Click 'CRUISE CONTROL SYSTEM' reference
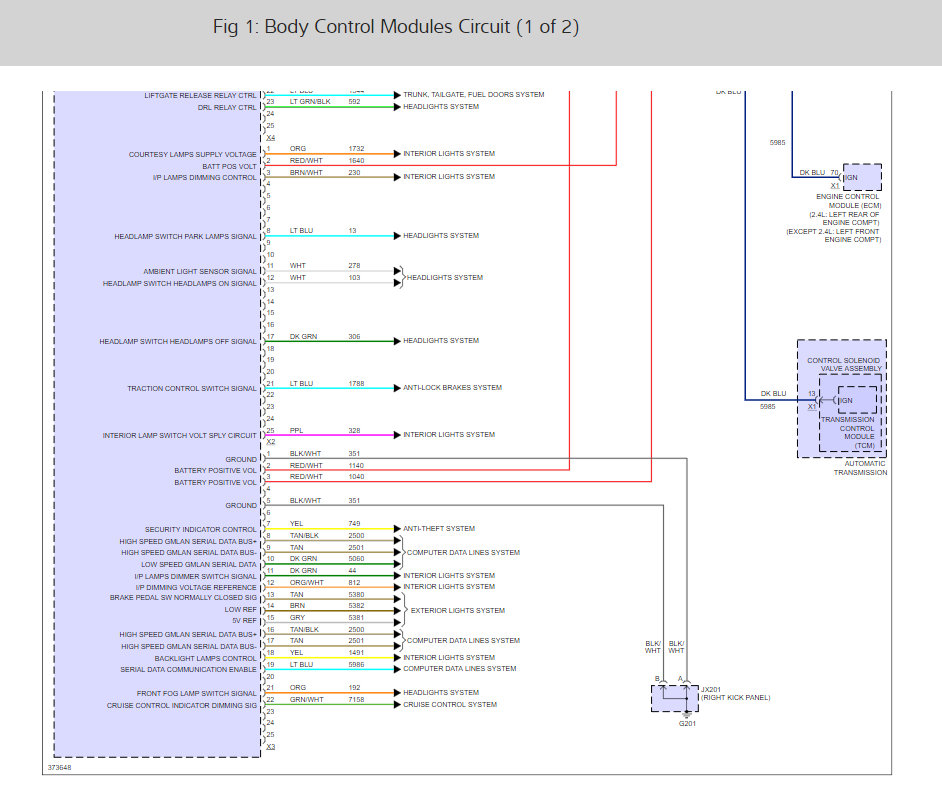Image resolution: width=942 pixels, height=799 pixels. tap(450, 705)
